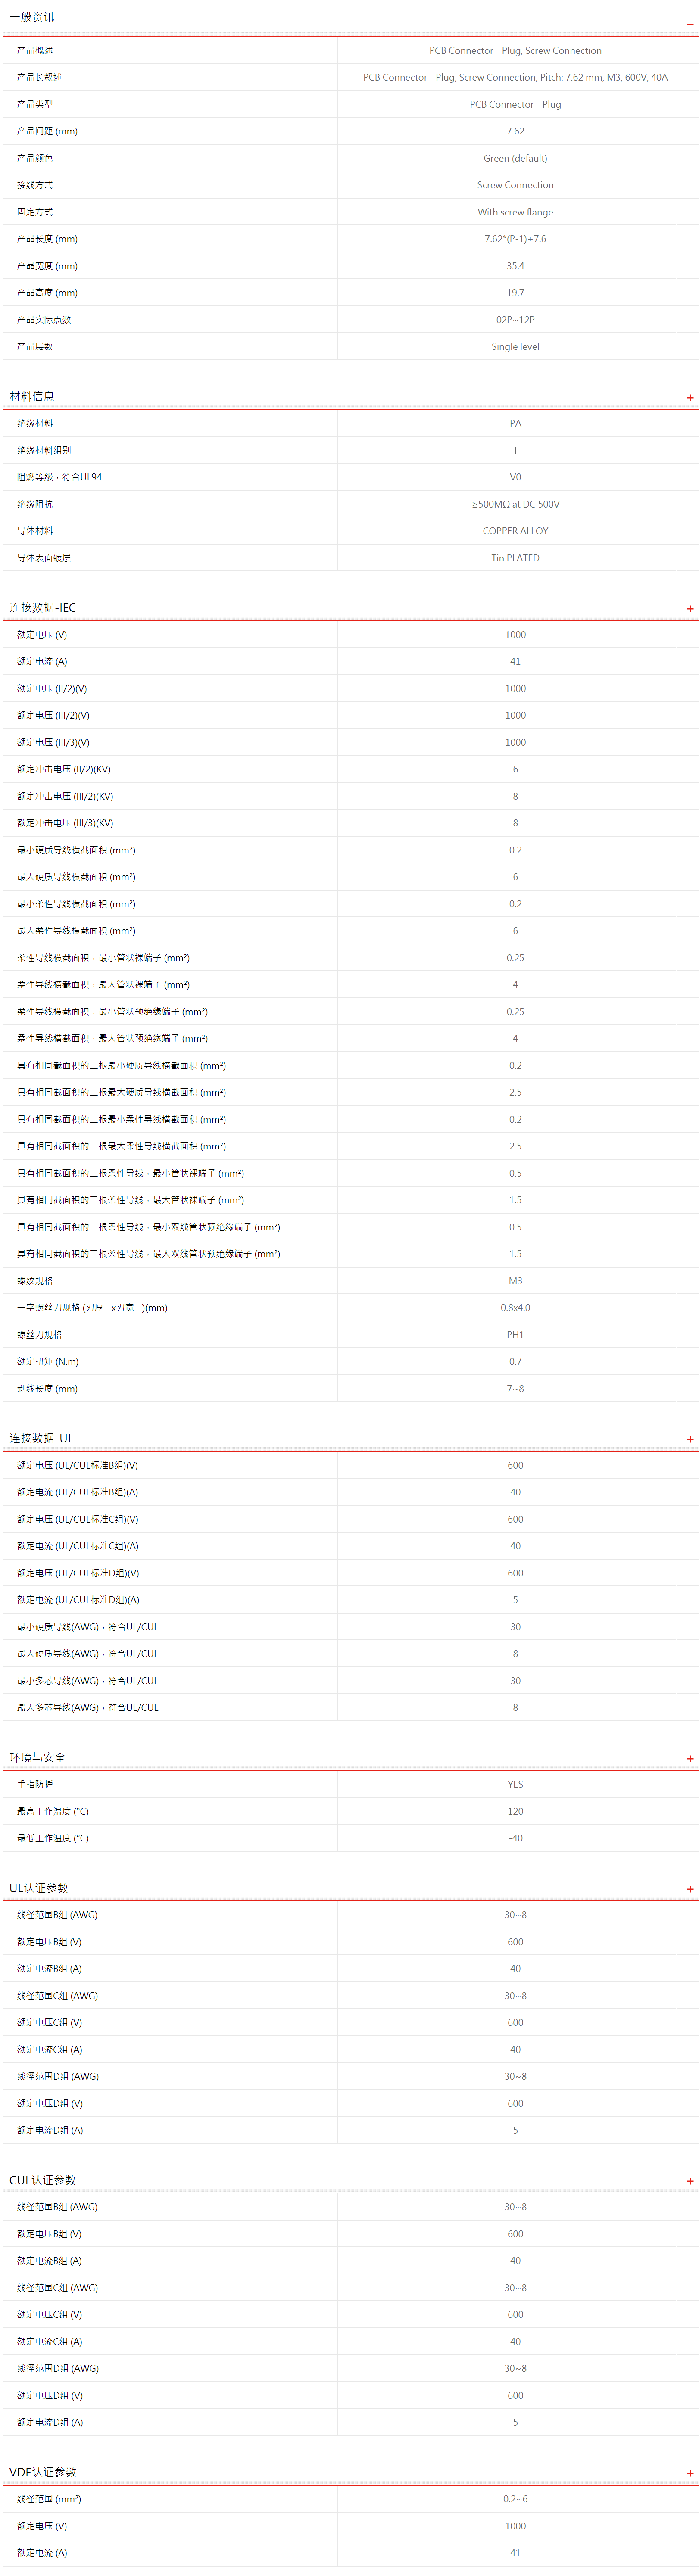Click the Green (default) product color value

click(515, 158)
